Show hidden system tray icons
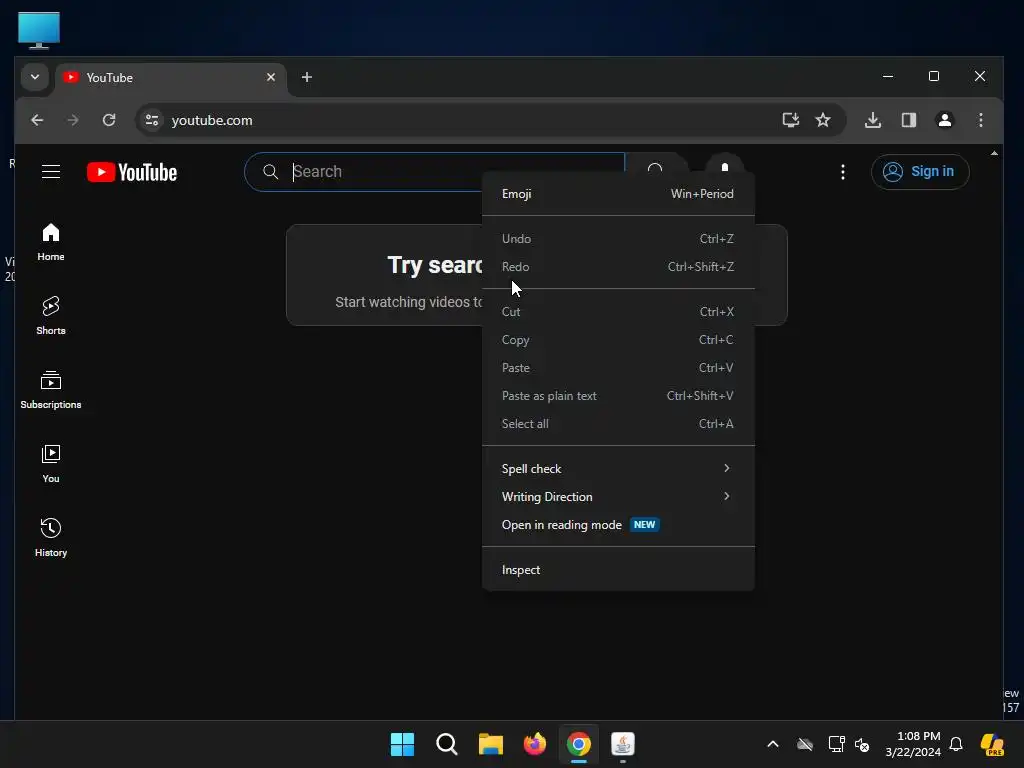 coord(773,744)
